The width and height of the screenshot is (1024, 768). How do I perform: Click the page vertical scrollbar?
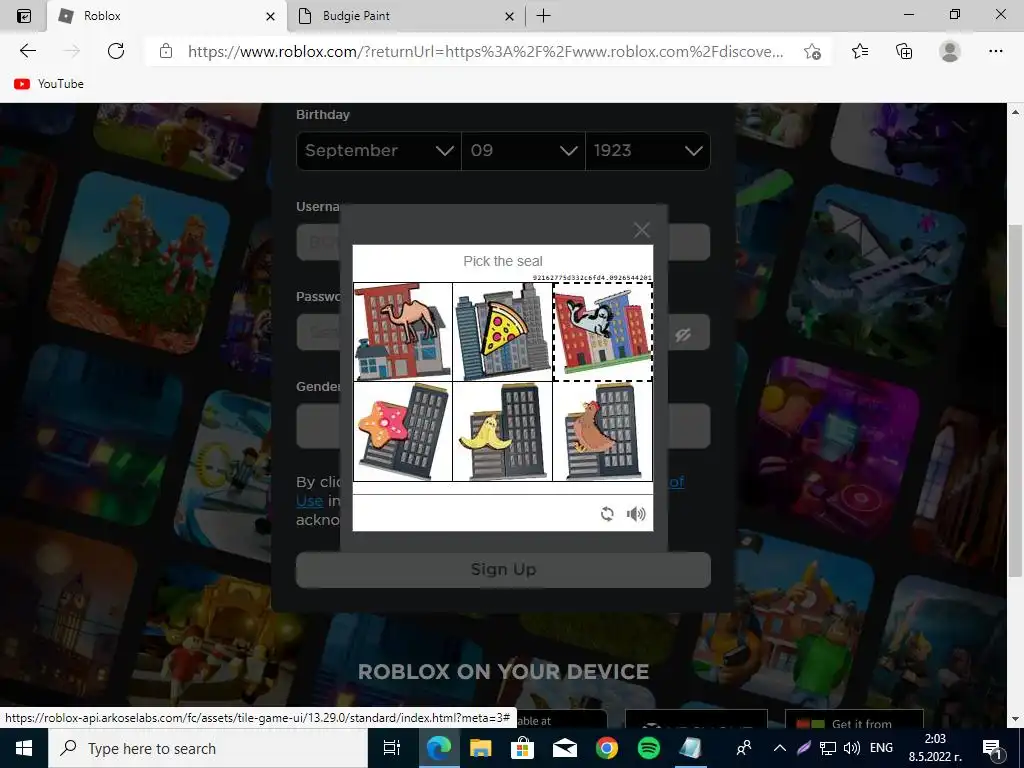(x=1014, y=401)
